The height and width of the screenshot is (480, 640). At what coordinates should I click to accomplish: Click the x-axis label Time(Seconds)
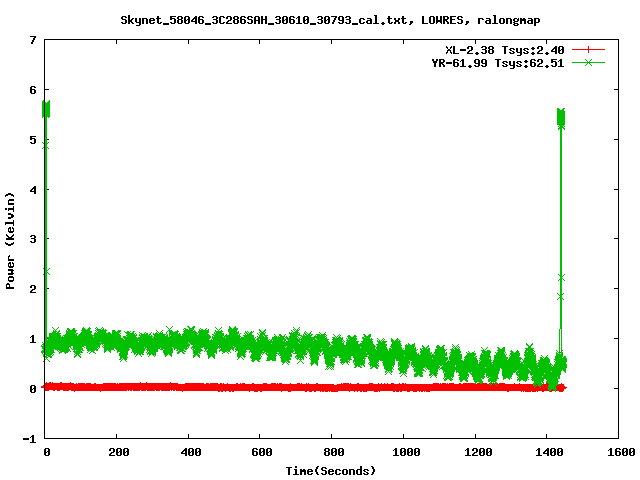pos(331,471)
